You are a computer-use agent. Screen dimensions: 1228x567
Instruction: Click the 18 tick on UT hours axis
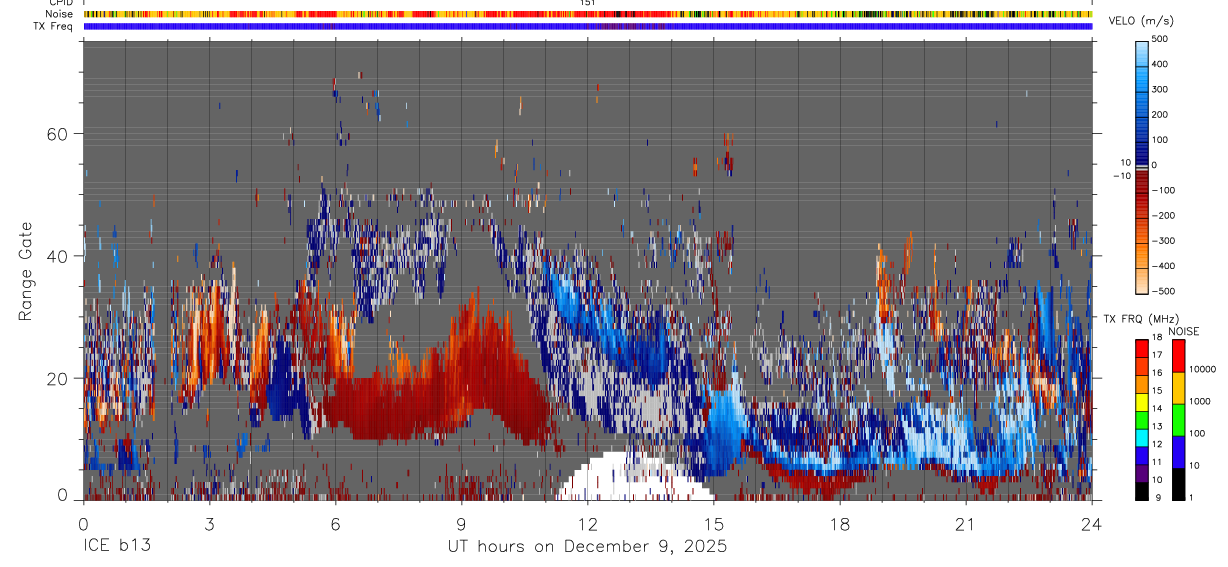click(x=839, y=524)
